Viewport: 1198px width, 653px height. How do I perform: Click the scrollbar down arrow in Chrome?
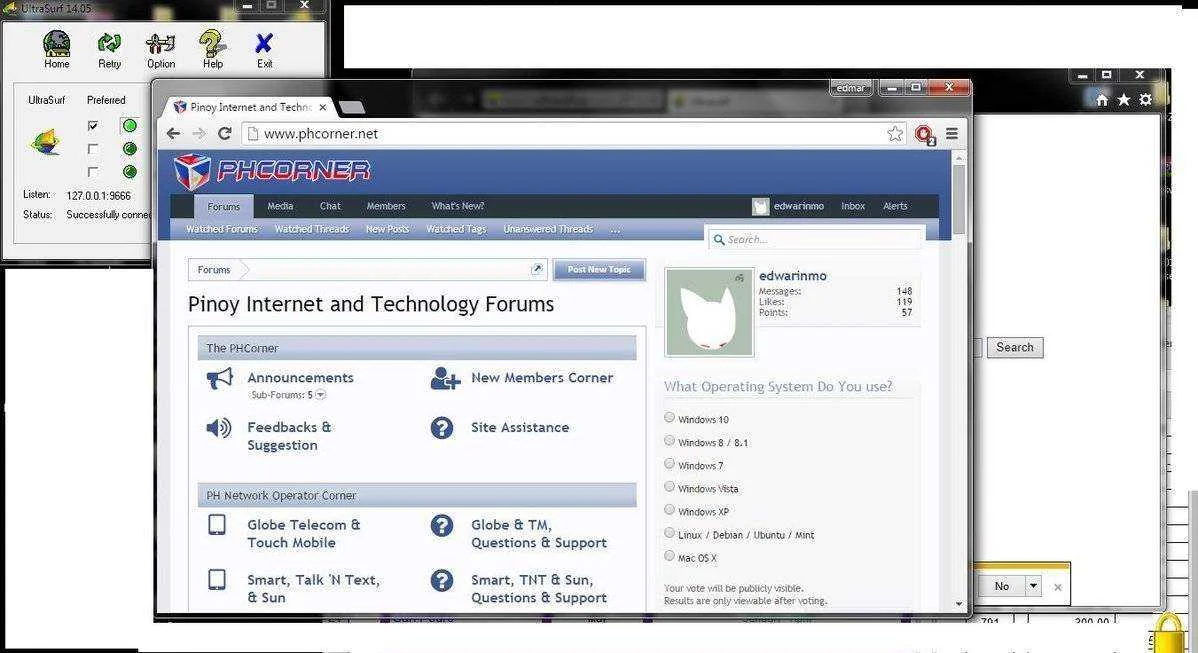(959, 604)
